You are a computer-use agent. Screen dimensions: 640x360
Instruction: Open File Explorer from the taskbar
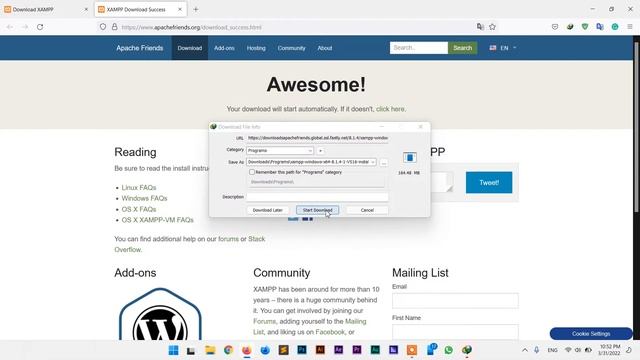point(210,350)
